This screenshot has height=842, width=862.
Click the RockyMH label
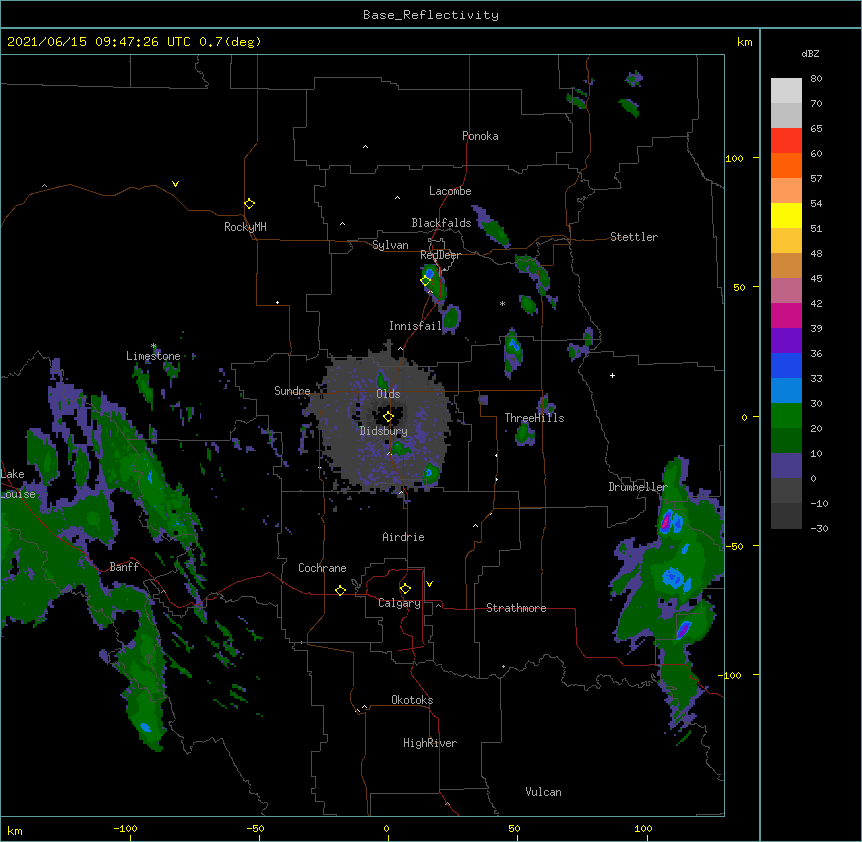click(x=245, y=227)
